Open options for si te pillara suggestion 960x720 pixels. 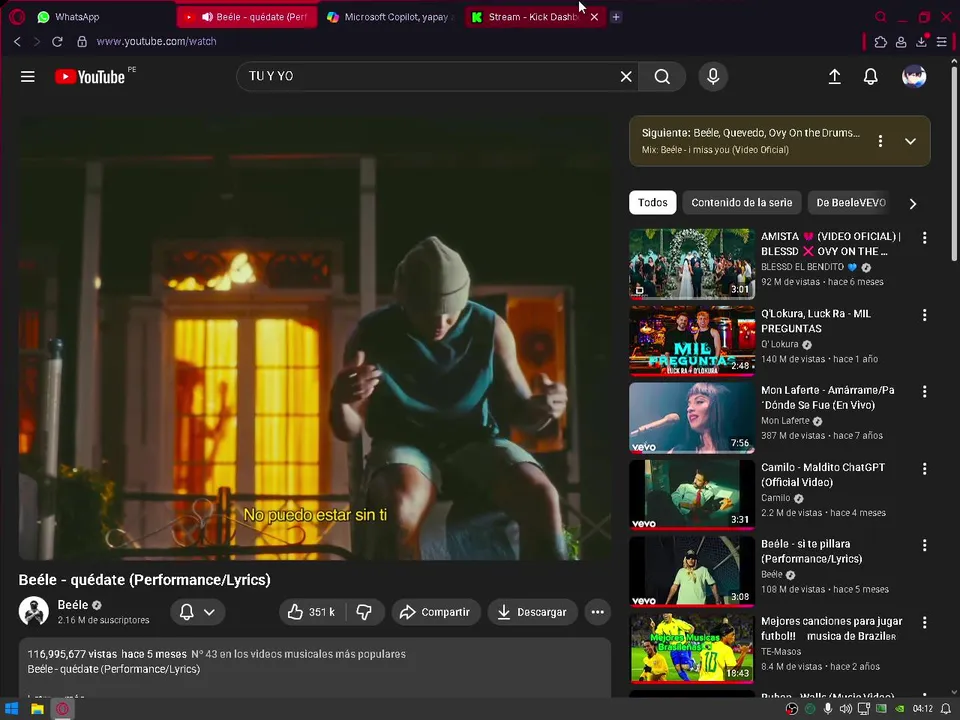pyautogui.click(x=924, y=545)
